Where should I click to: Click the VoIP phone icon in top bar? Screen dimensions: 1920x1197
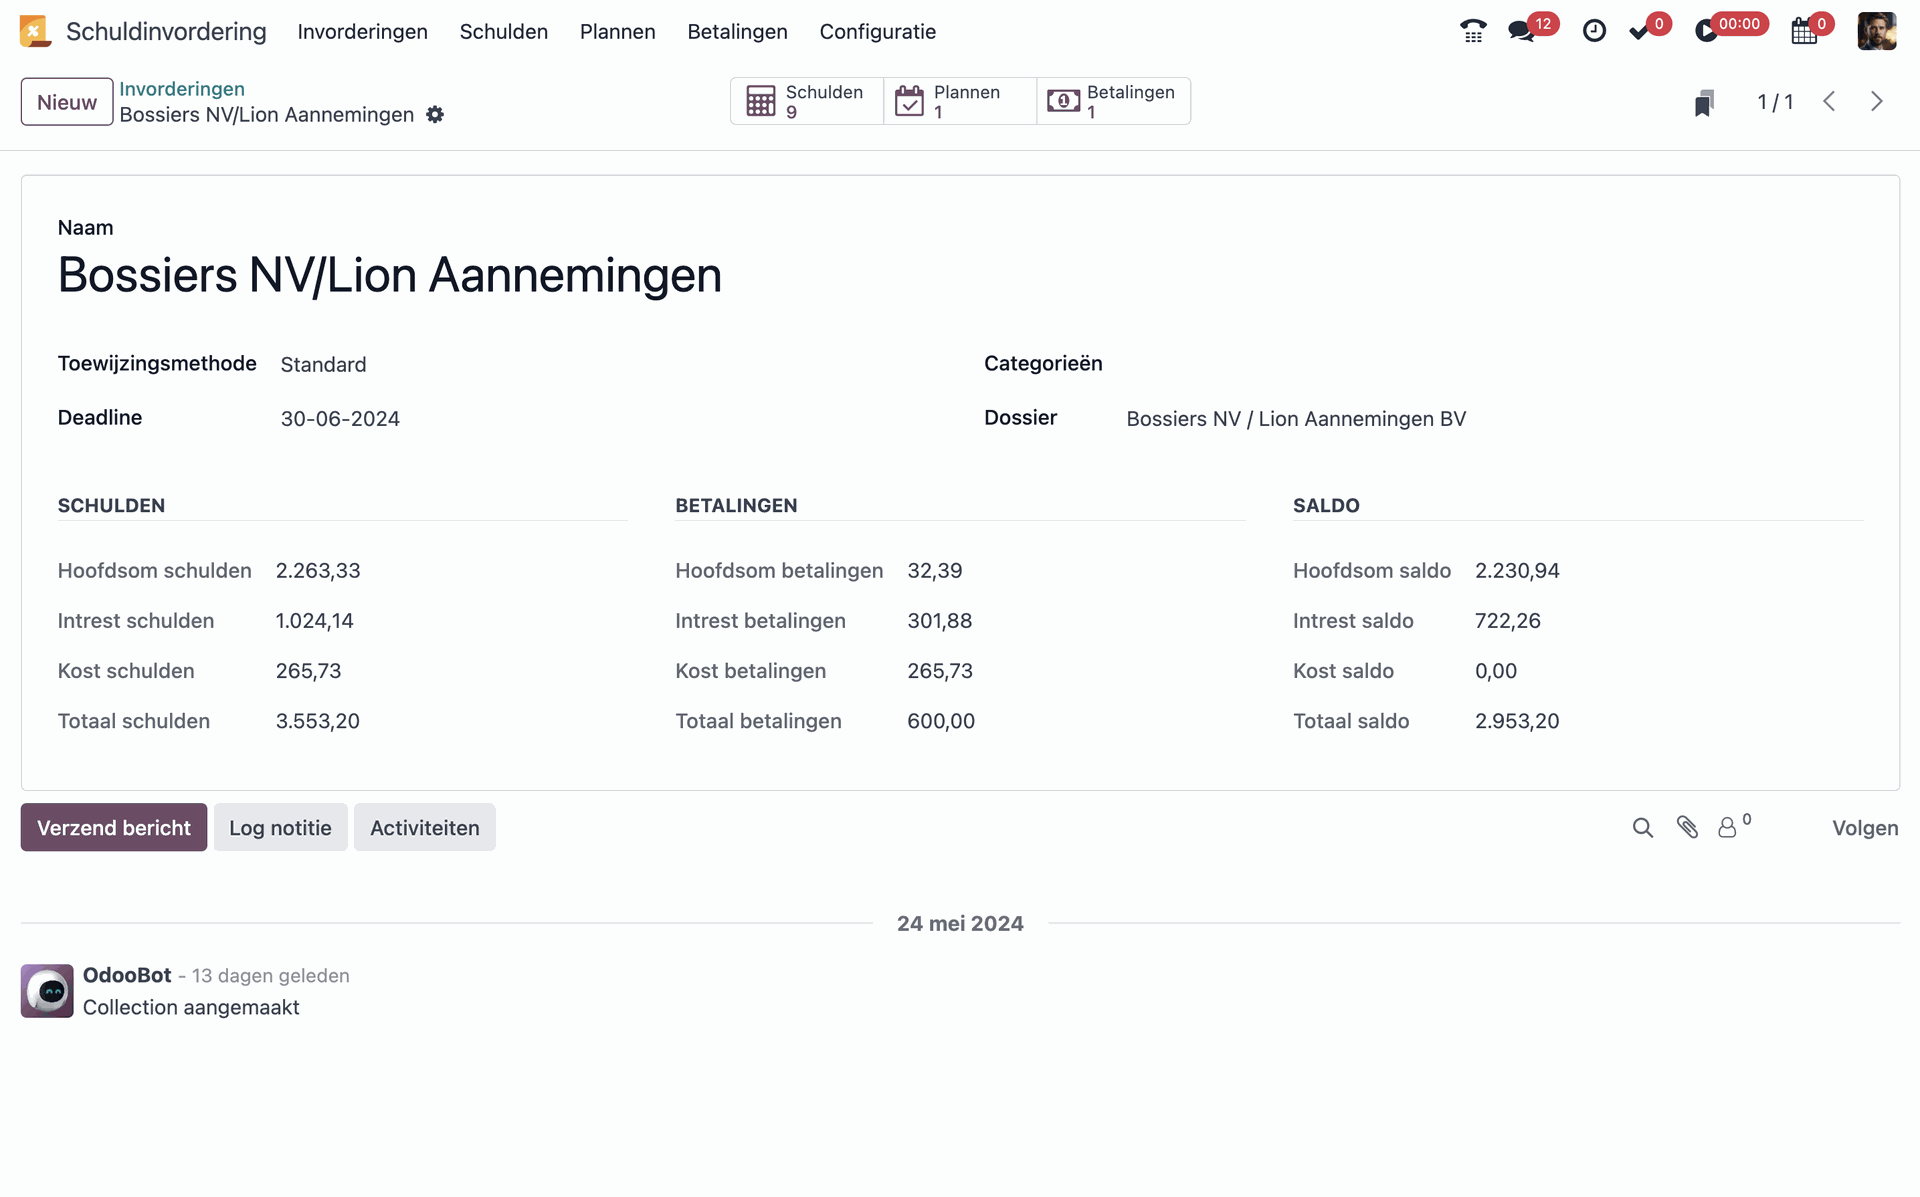pos(1472,31)
